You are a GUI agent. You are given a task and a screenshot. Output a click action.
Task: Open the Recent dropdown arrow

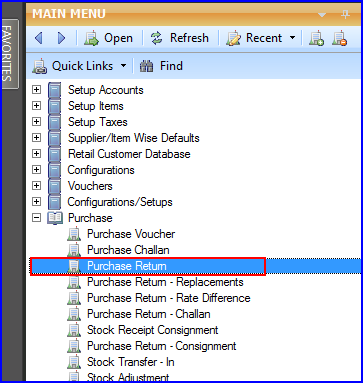(x=292, y=38)
